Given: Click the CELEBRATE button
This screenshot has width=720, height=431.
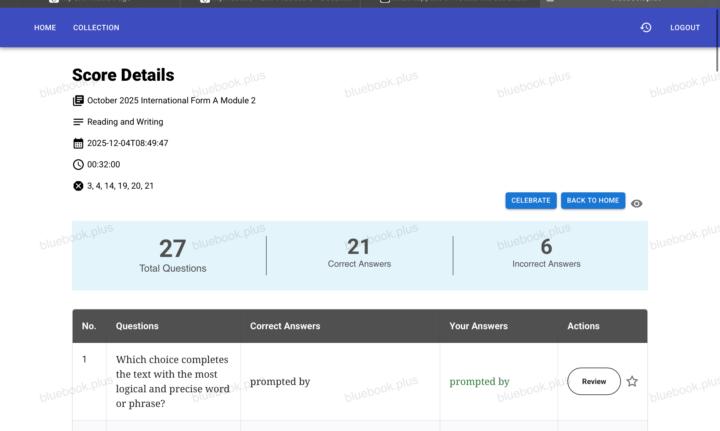Looking at the screenshot, I should click(531, 201).
